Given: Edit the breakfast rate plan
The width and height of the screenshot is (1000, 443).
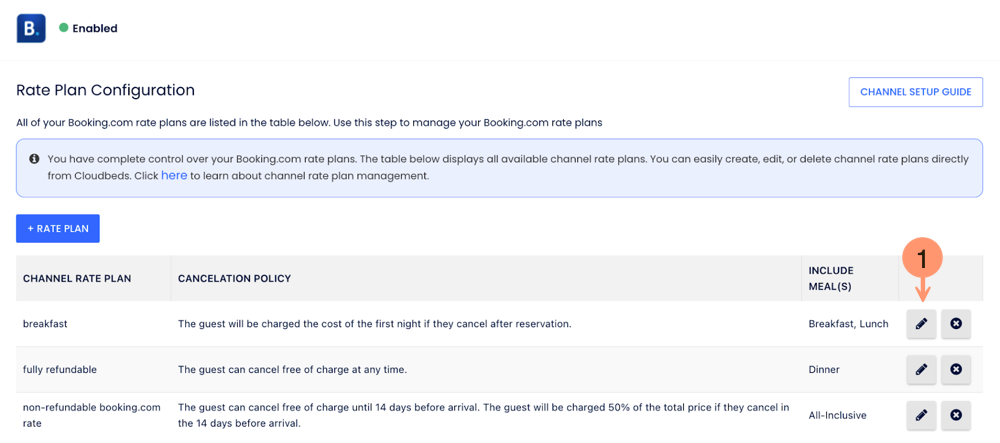Looking at the screenshot, I should point(921,324).
